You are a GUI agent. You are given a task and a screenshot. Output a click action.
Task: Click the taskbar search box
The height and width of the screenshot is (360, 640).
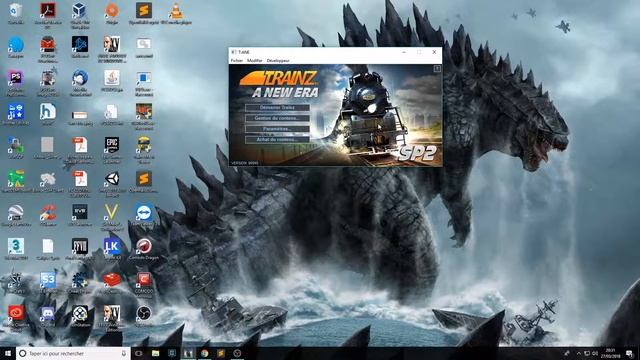tap(73, 353)
